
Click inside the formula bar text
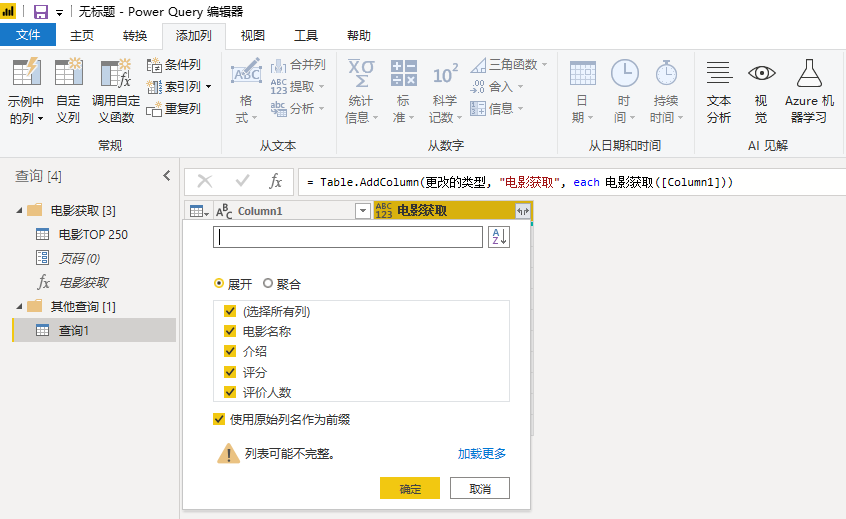[x=572, y=182]
